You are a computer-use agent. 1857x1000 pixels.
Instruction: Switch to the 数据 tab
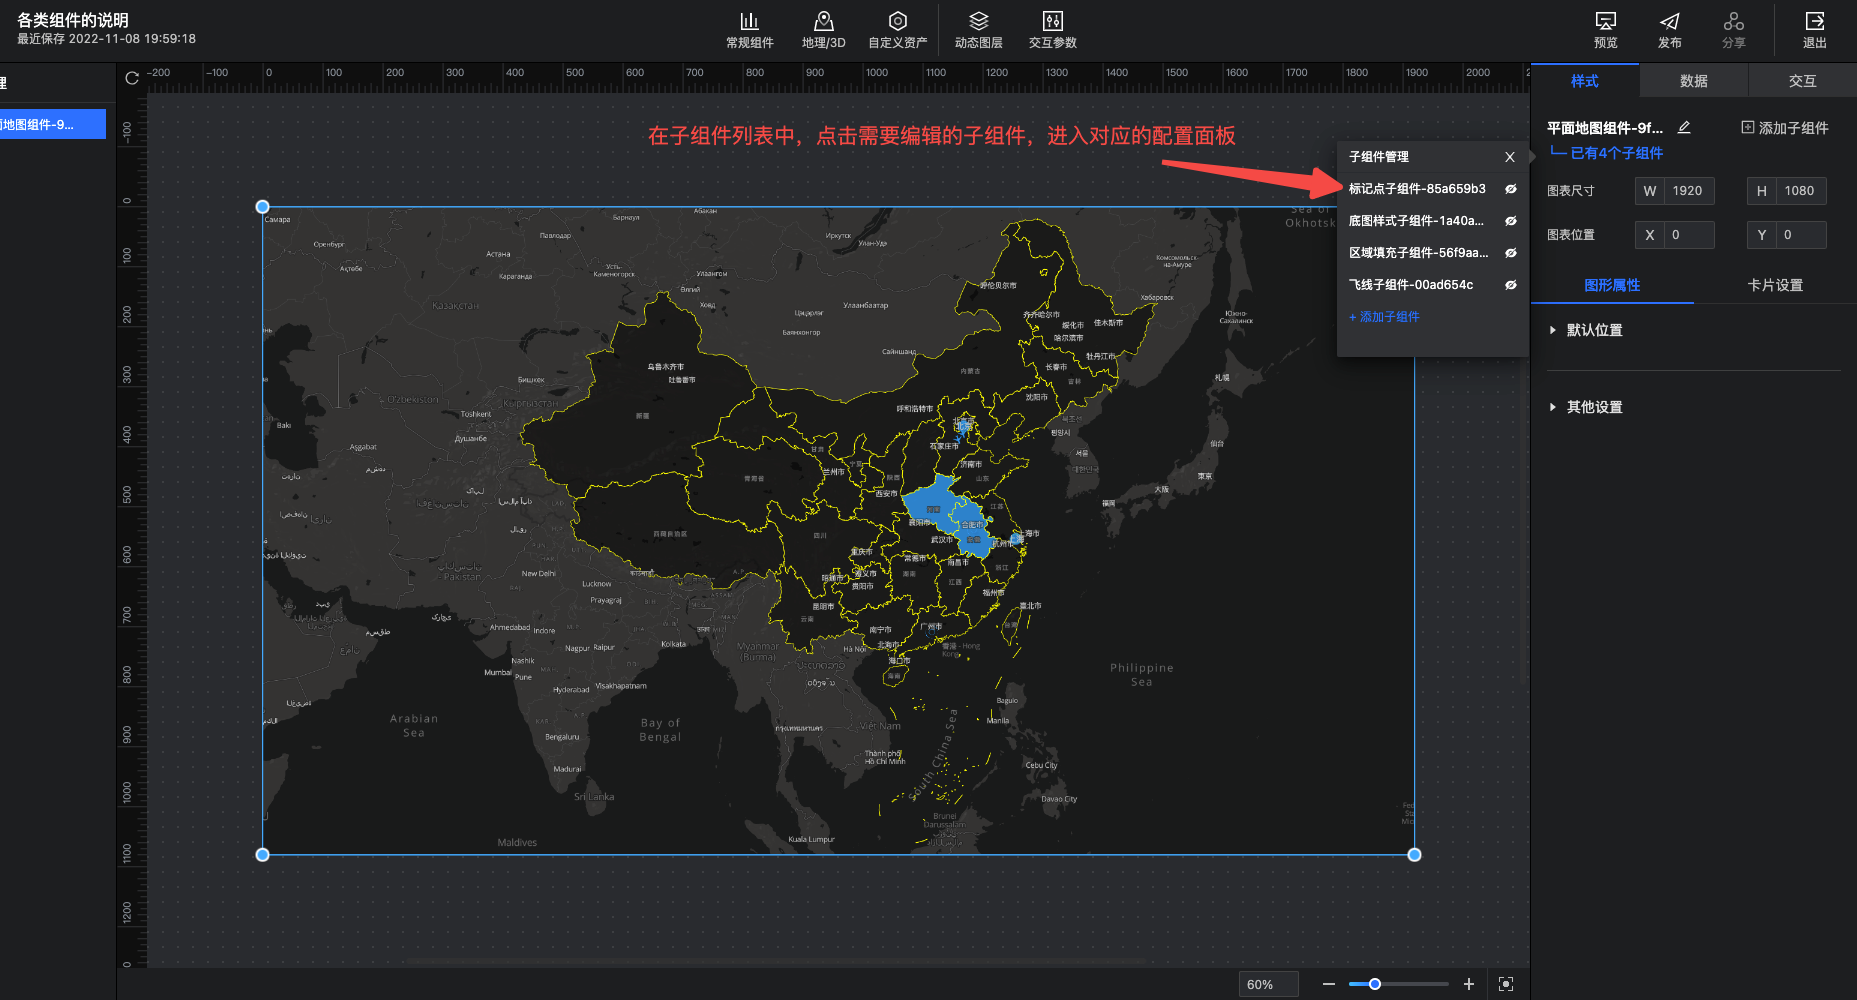(x=1693, y=81)
